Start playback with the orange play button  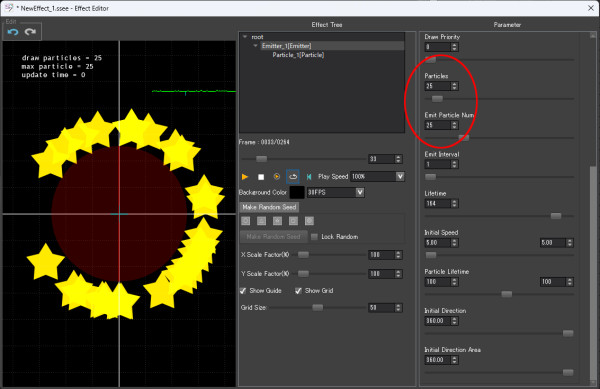pyautogui.click(x=245, y=177)
